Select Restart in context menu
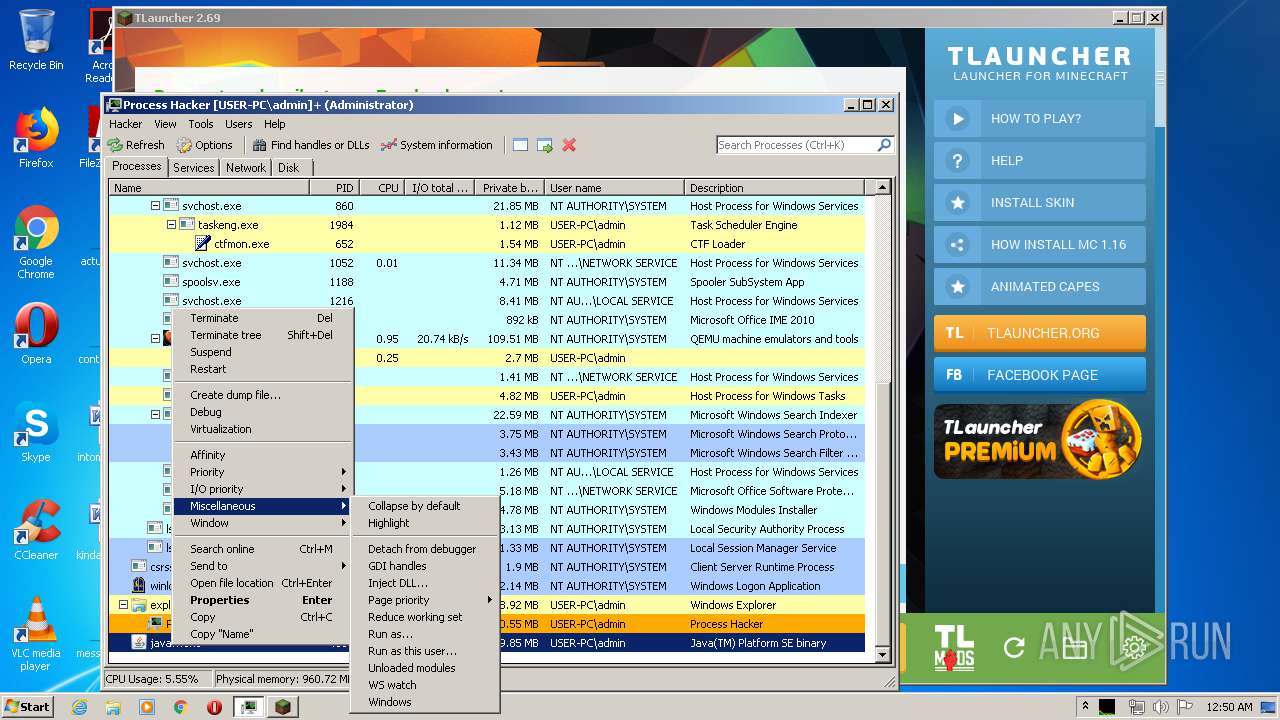The image size is (1280, 720). click(x=262, y=369)
